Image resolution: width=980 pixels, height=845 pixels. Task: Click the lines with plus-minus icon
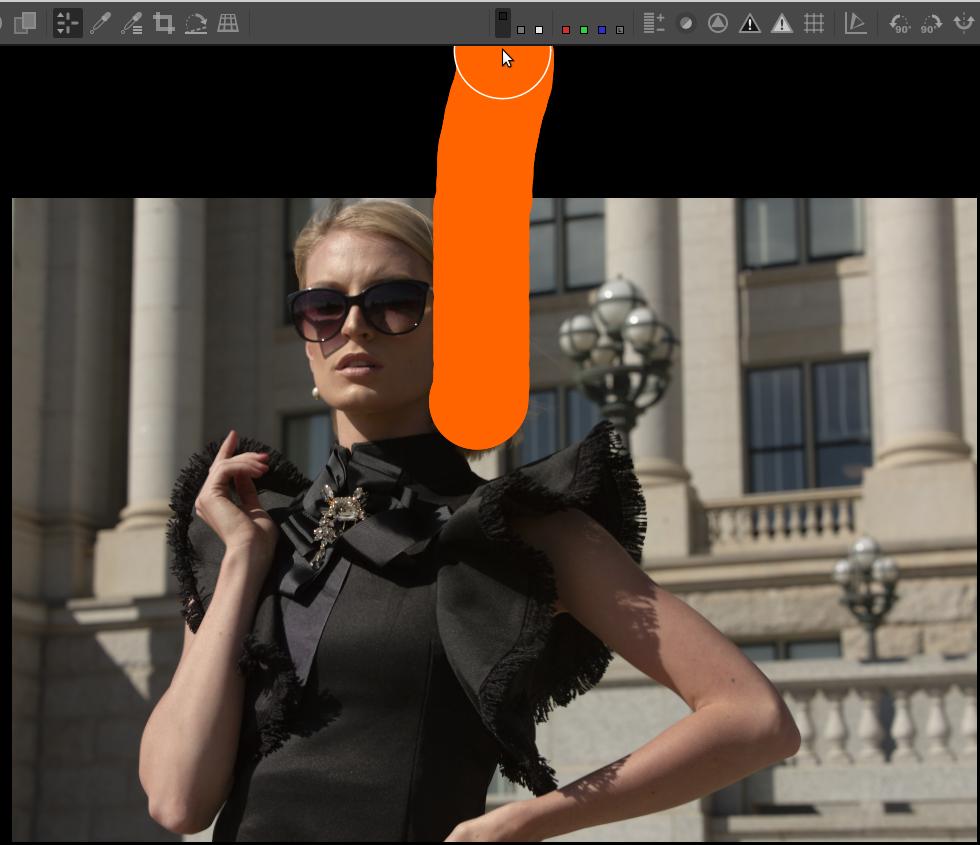tap(654, 24)
